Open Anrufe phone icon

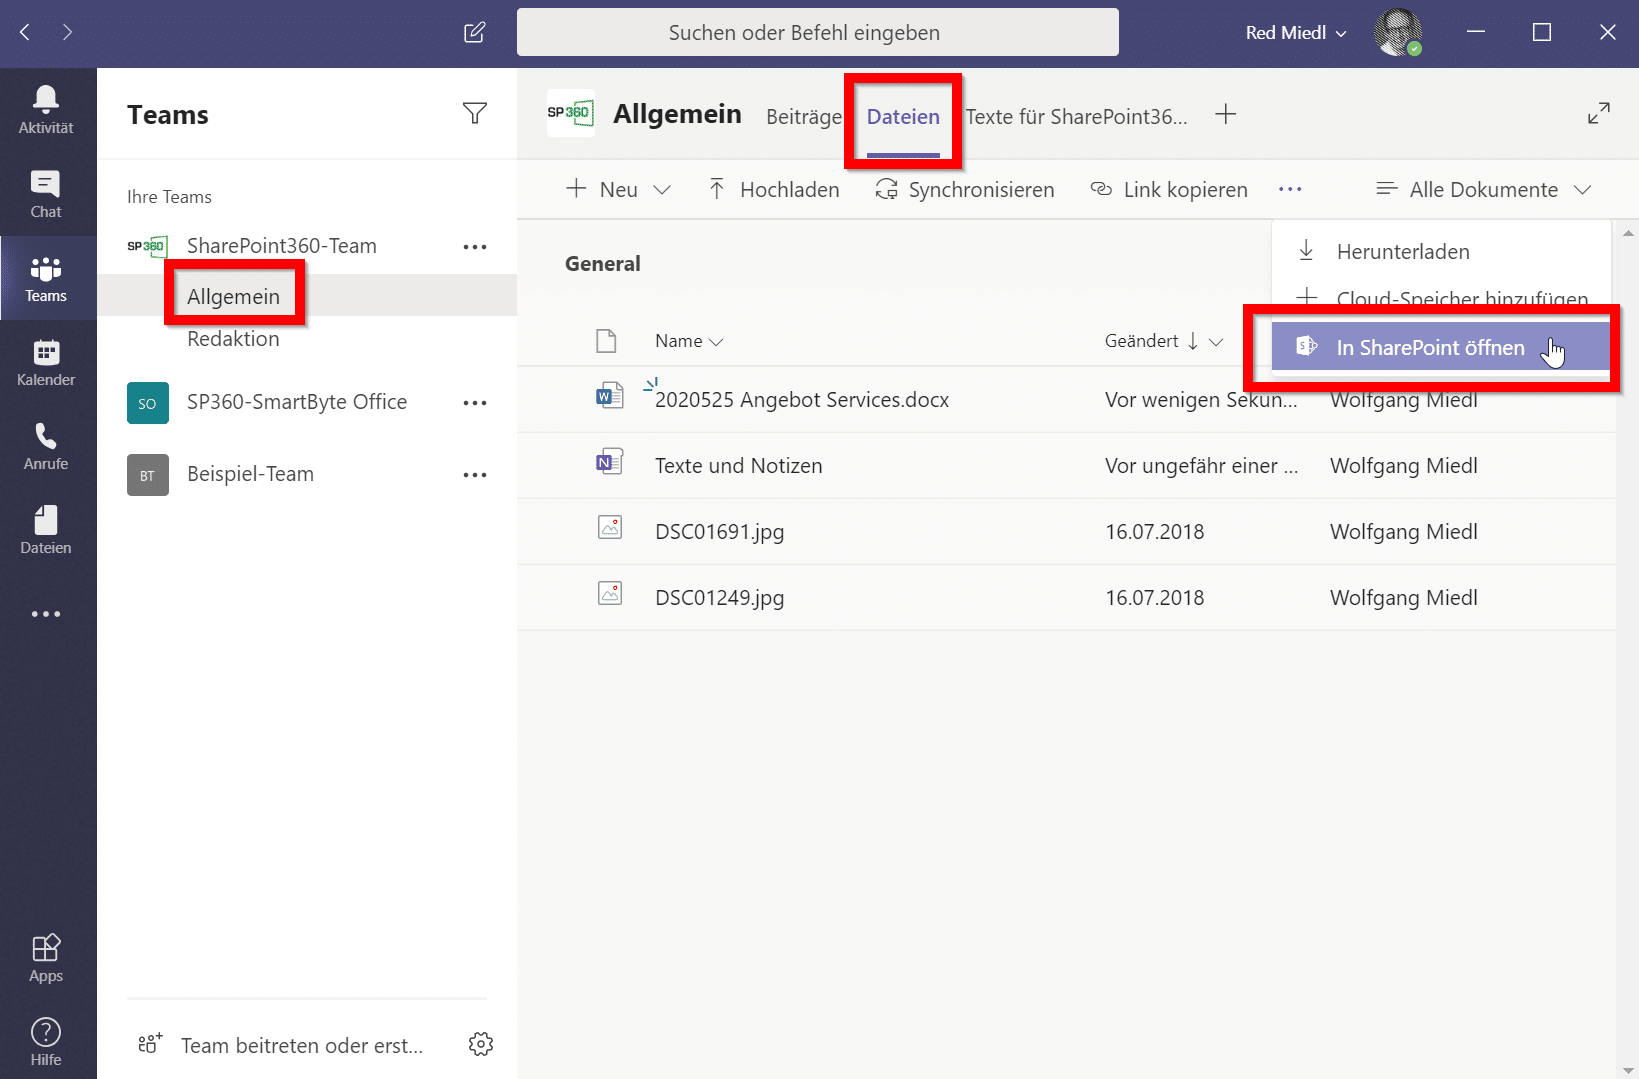(46, 447)
